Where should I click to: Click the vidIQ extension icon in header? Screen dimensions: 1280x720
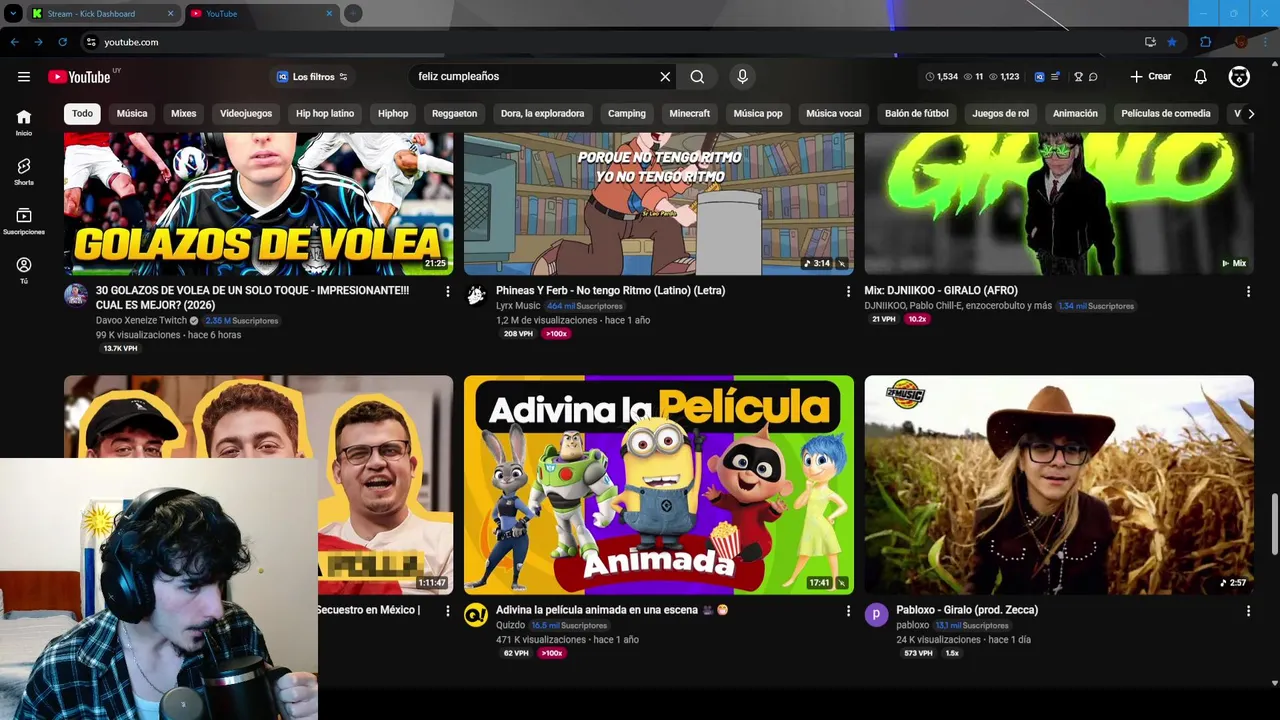[1039, 76]
